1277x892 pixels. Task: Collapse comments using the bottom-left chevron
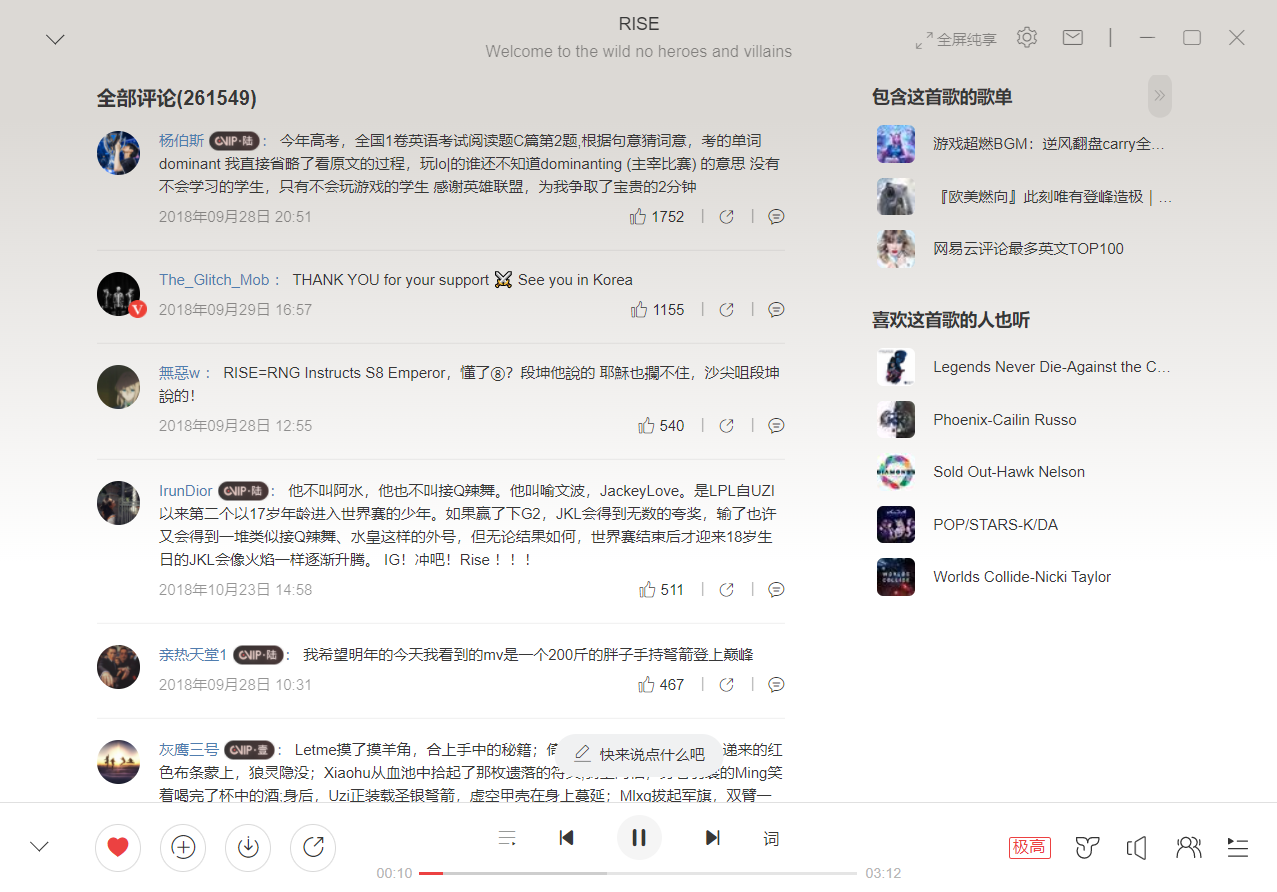pos(39,846)
